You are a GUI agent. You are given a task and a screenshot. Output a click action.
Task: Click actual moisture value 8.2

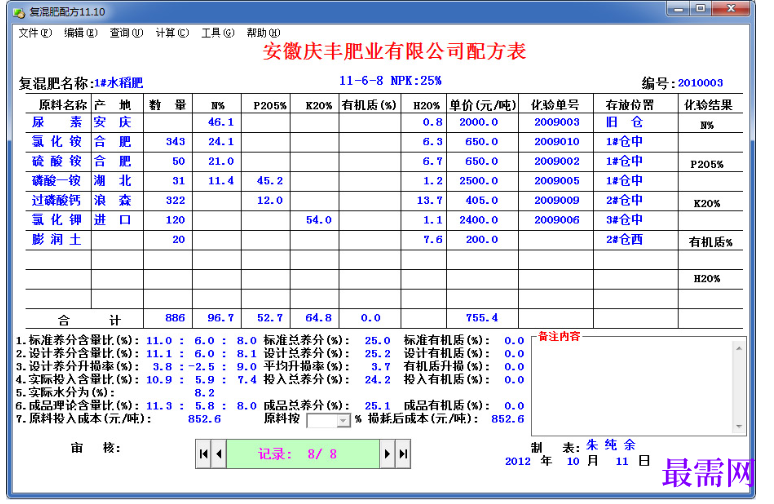[204, 393]
